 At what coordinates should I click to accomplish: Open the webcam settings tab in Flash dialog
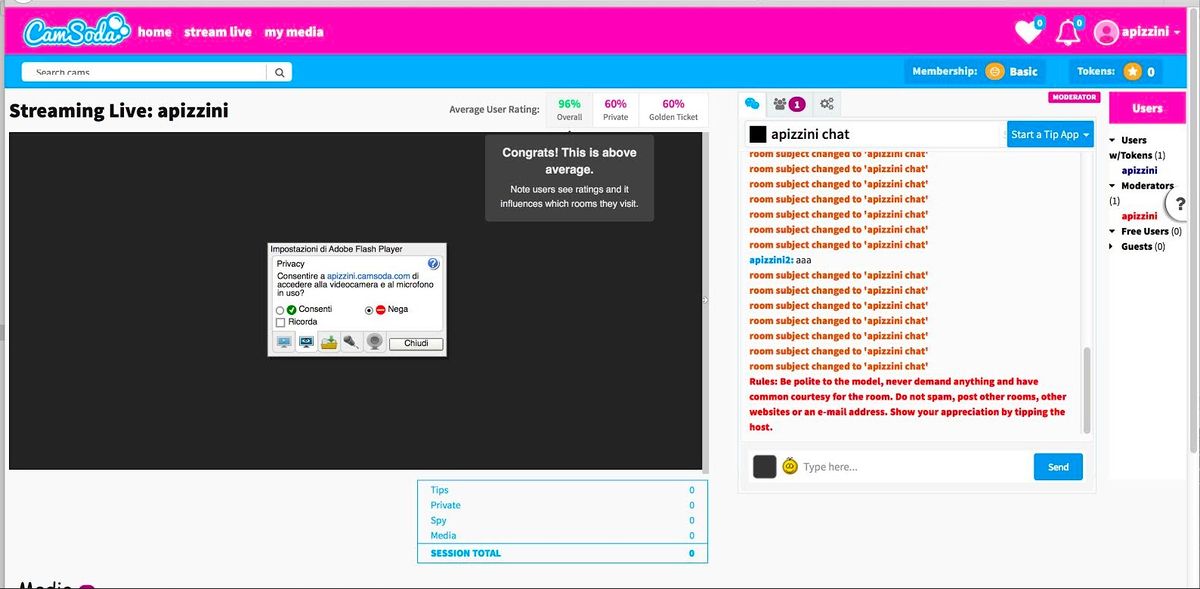click(x=374, y=342)
